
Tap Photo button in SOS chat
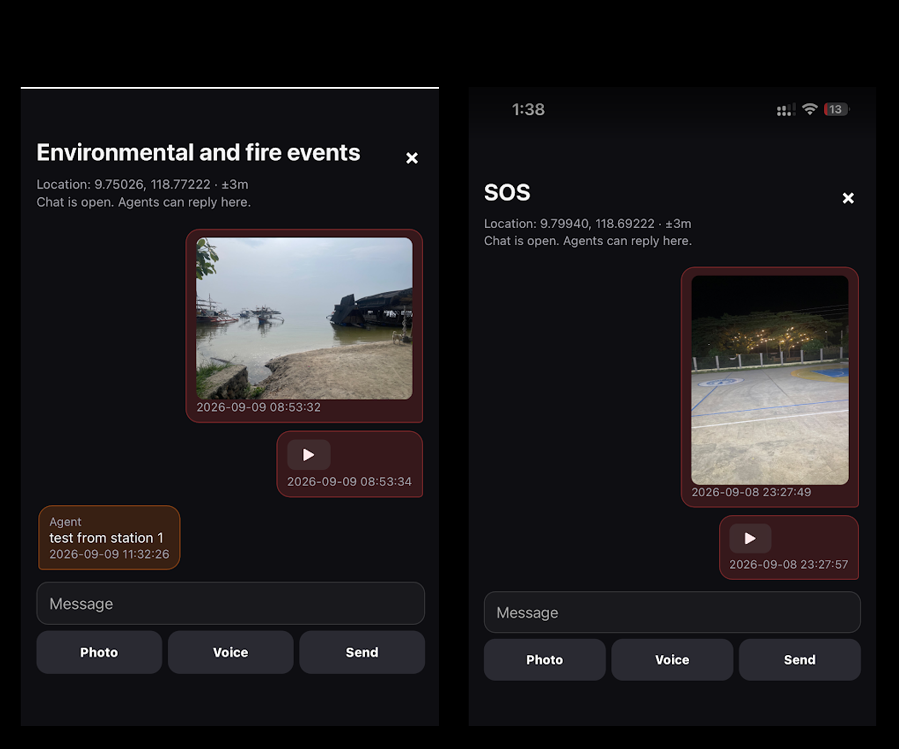(x=545, y=660)
